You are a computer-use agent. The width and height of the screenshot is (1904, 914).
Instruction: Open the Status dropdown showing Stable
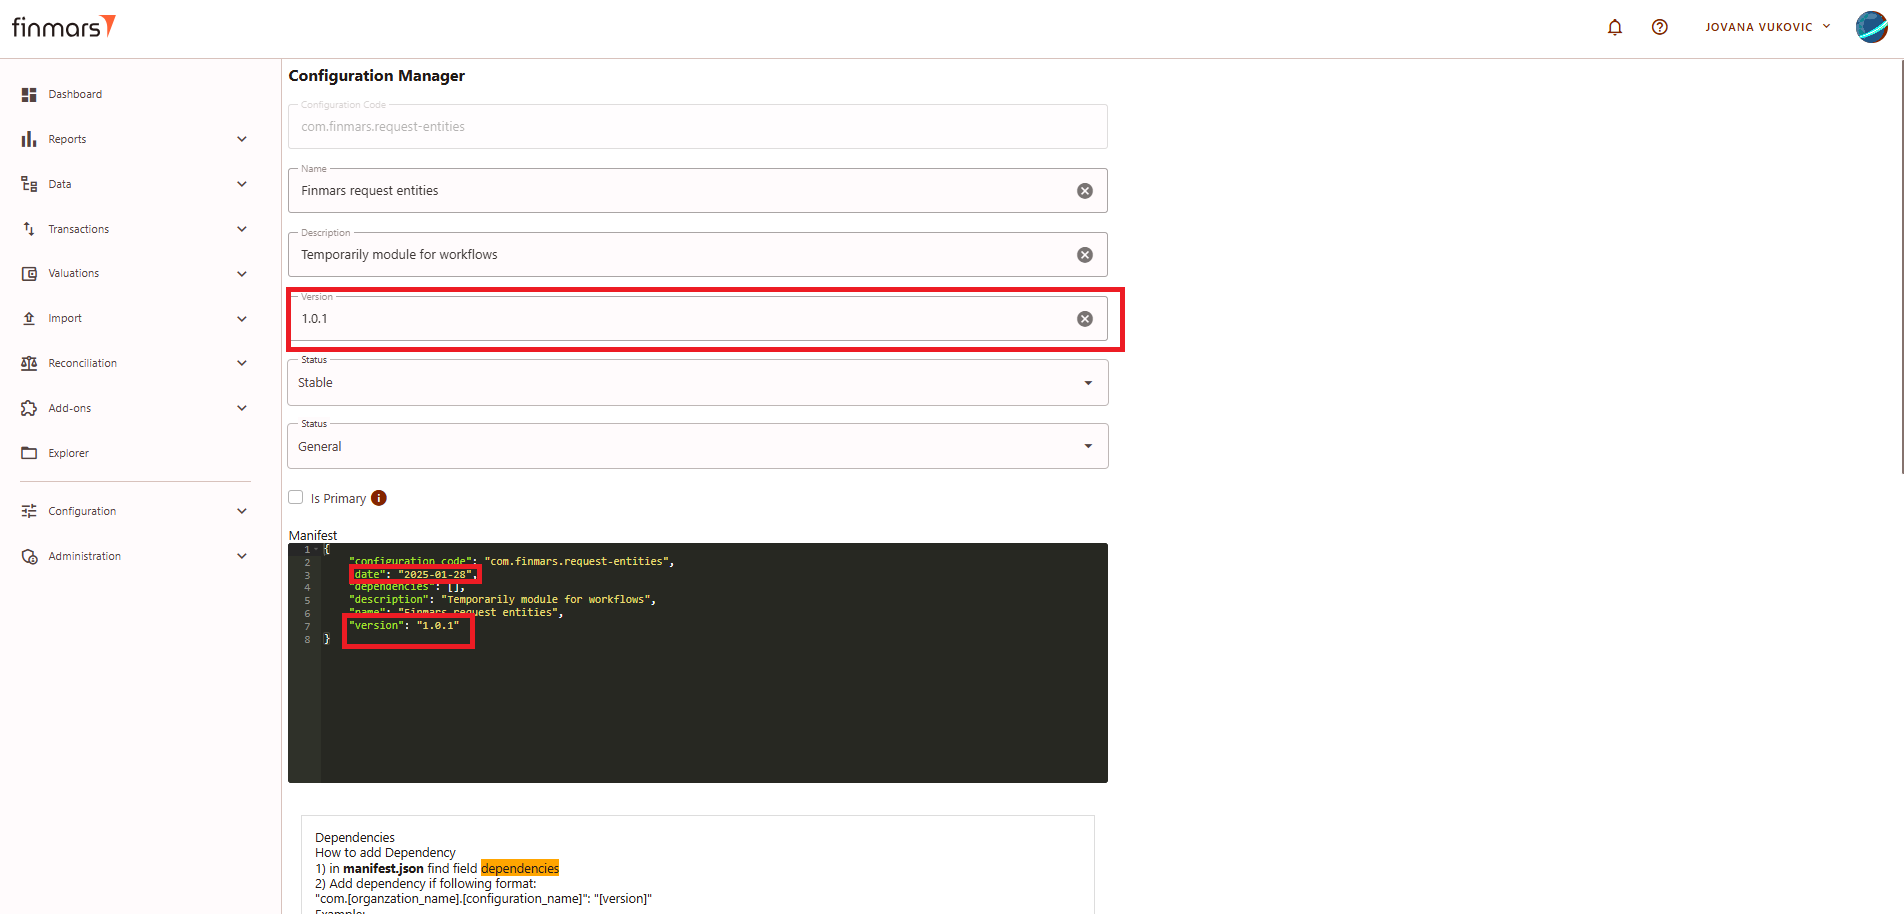click(x=698, y=383)
